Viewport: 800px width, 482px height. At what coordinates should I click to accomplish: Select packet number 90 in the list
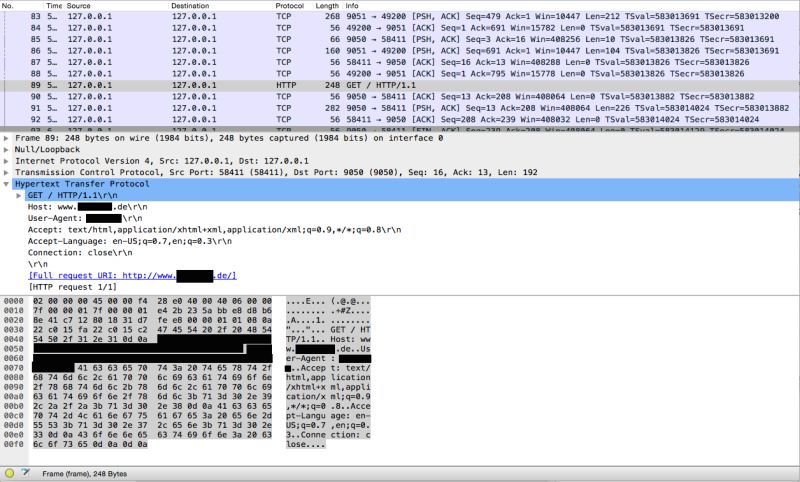(400, 96)
